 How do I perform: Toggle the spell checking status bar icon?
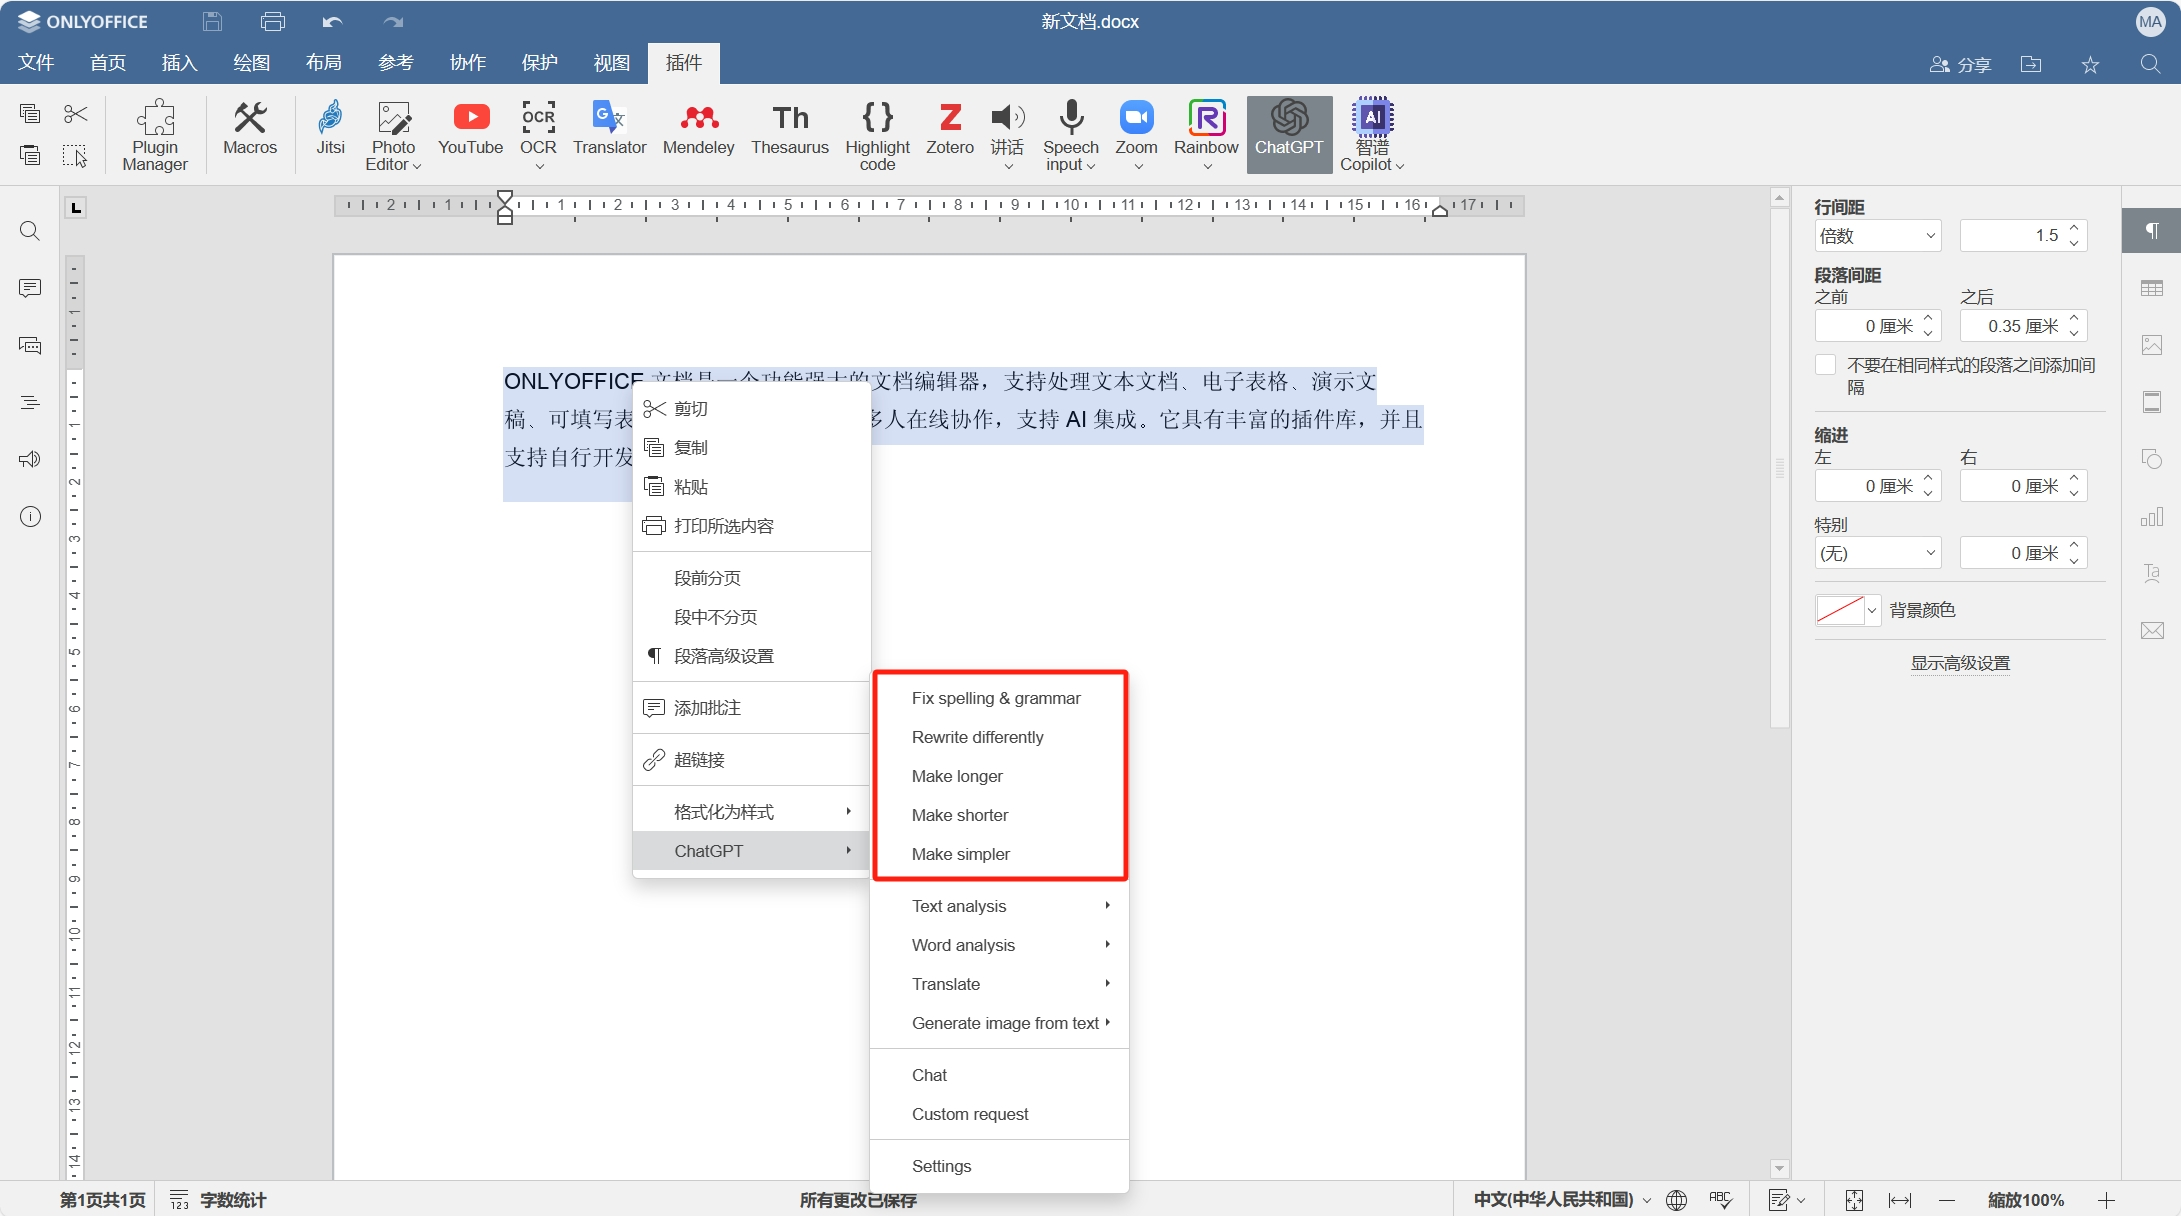pos(1721,1199)
